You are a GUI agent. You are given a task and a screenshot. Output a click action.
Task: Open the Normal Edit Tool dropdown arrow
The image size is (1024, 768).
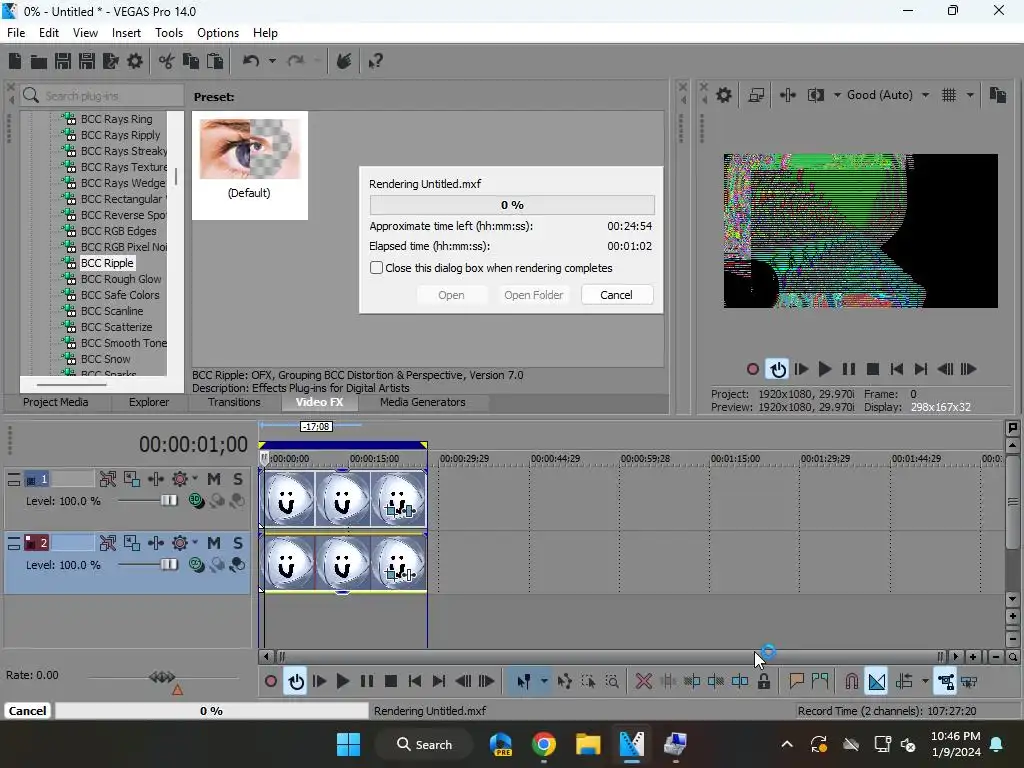click(x=544, y=682)
